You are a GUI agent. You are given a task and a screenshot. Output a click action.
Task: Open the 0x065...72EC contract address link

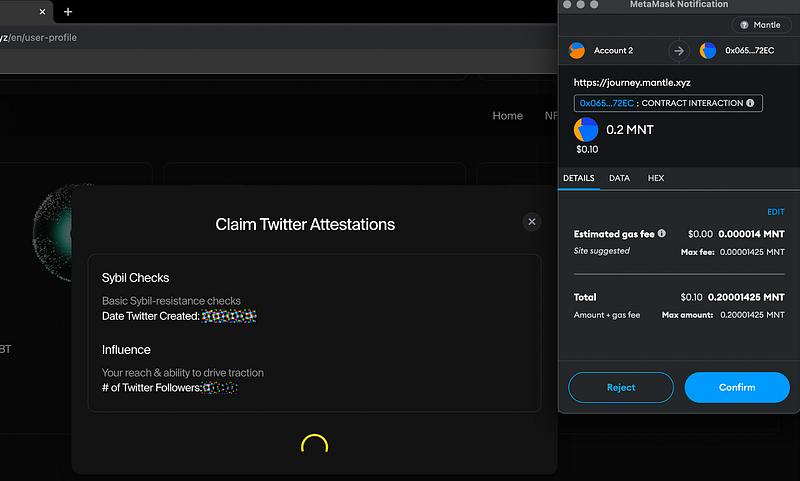[607, 103]
